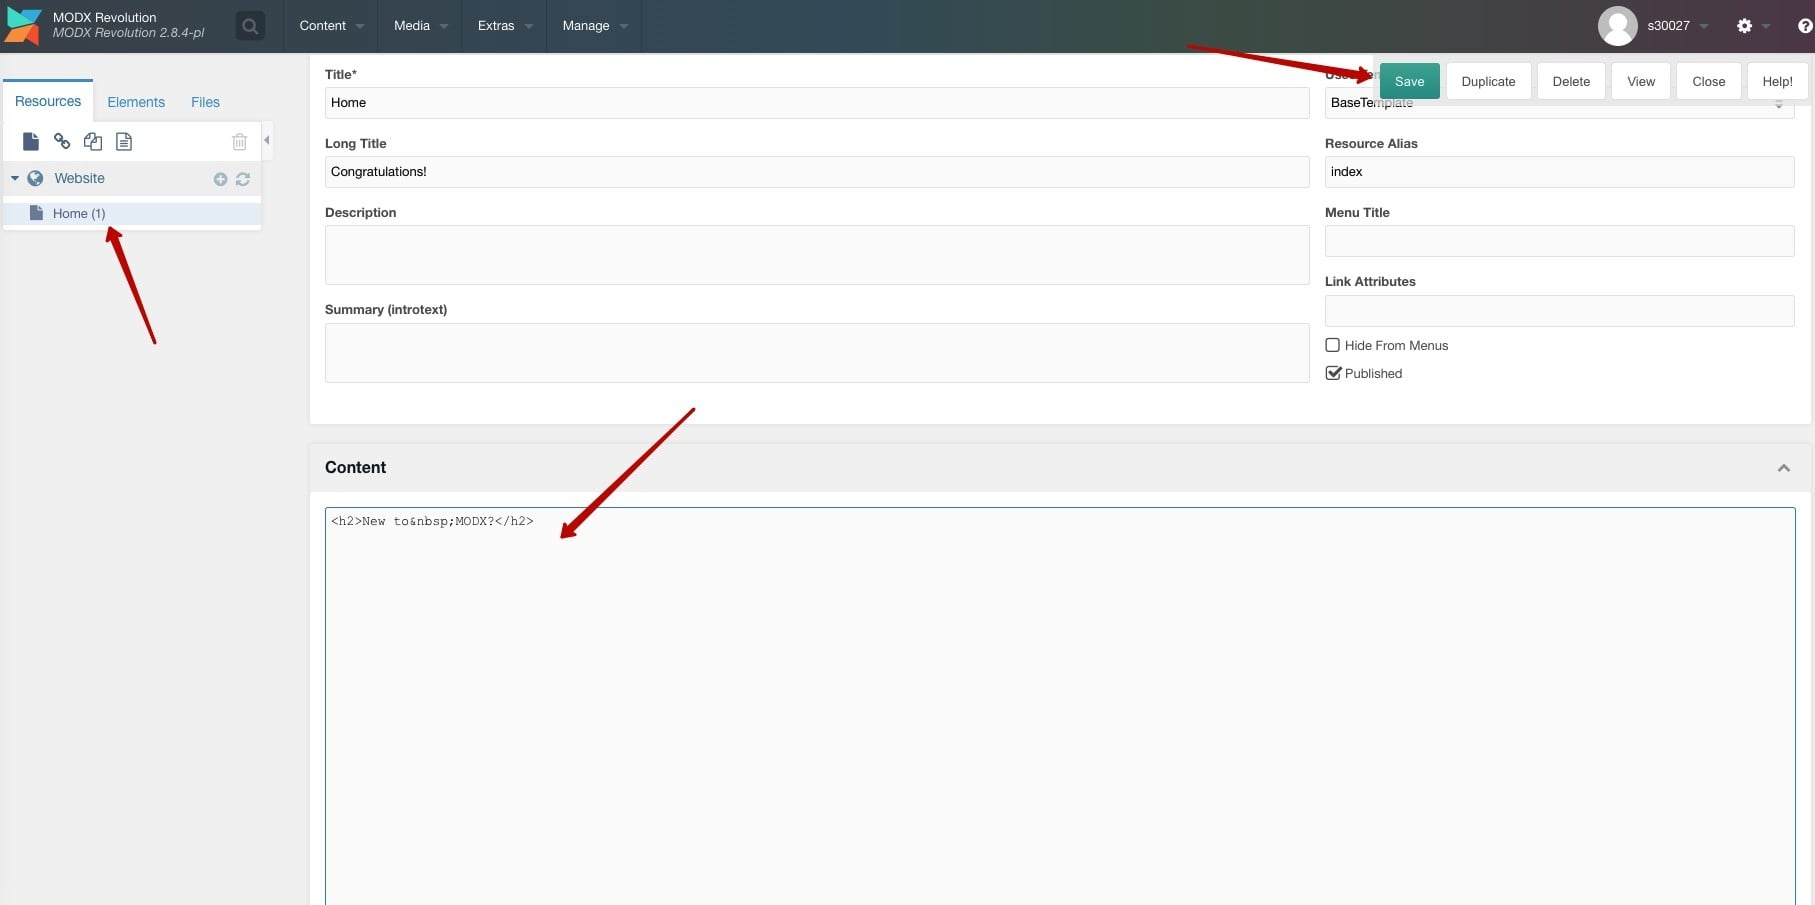This screenshot has height=905, width=1815.
Task: Open the Manage menu
Action: (594, 26)
